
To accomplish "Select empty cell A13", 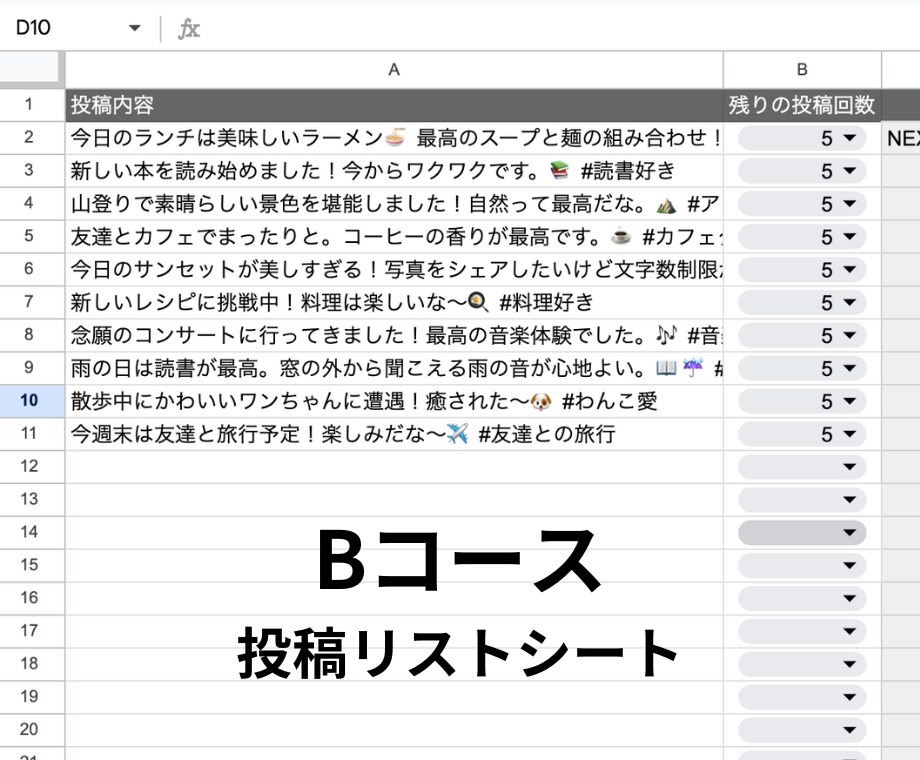I will point(394,499).
